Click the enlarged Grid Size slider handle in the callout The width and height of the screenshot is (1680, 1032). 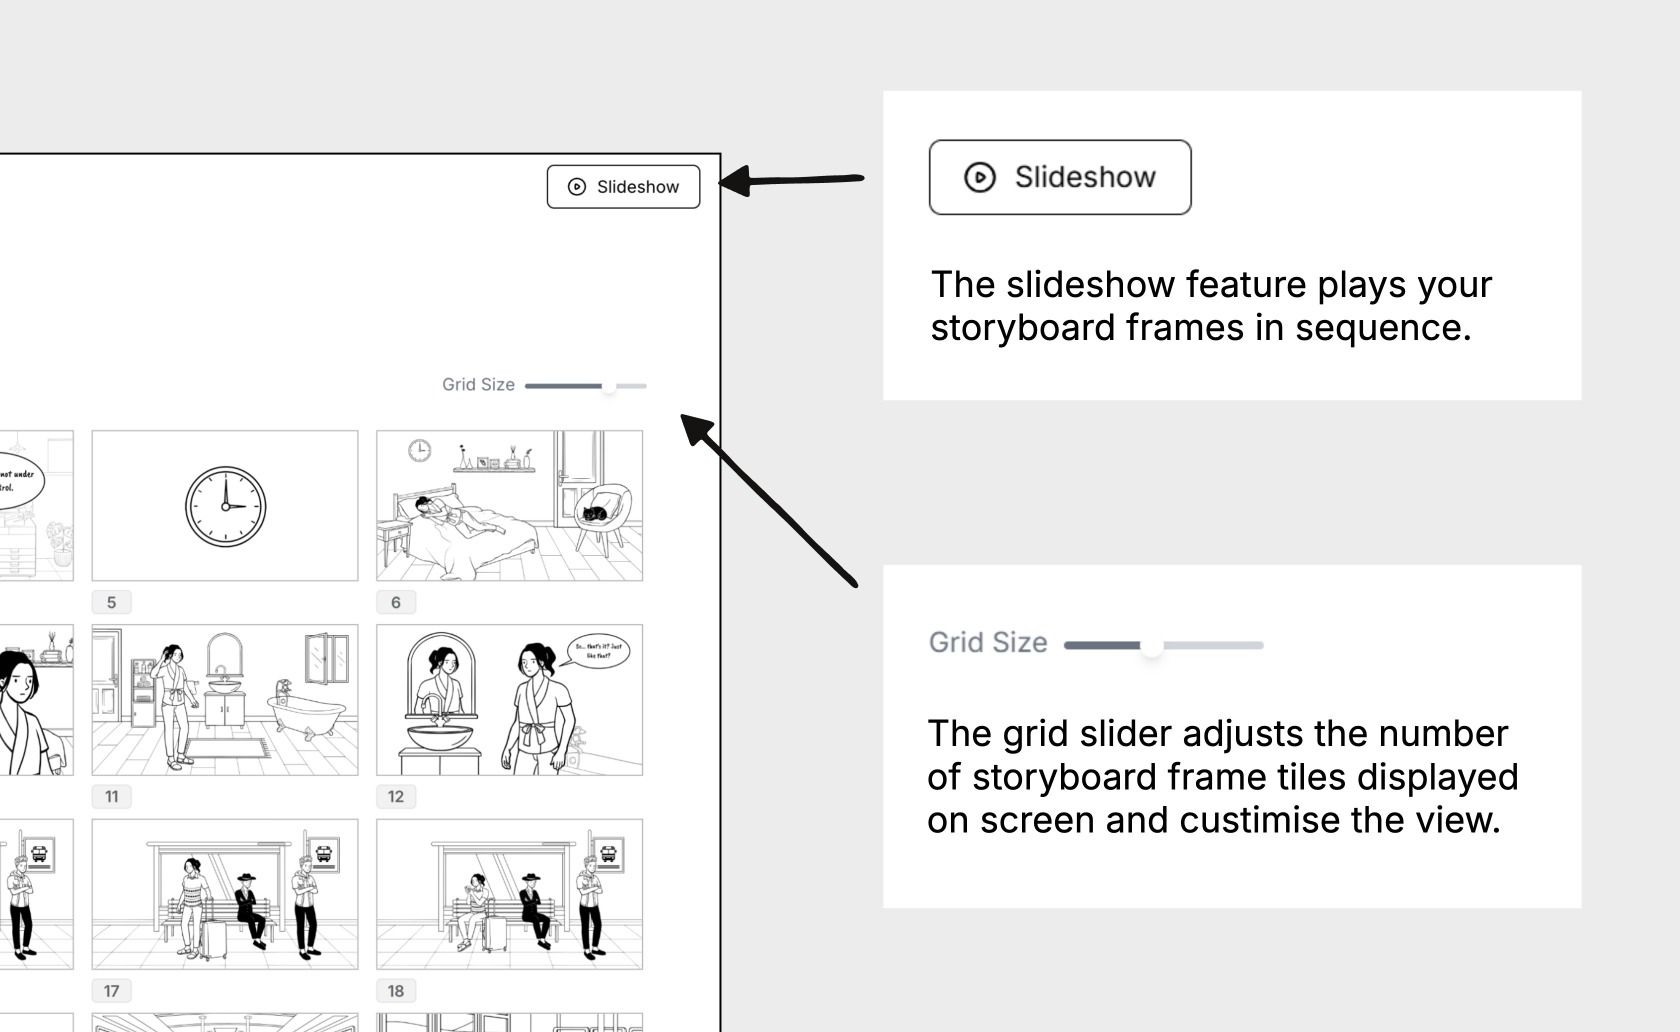coord(1152,646)
